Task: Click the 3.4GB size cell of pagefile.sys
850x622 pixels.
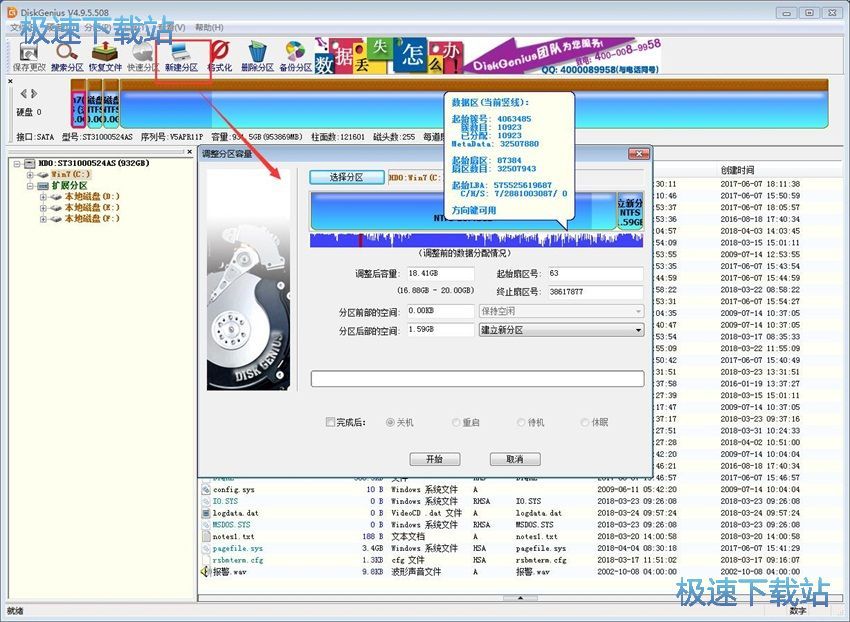Action: coord(372,548)
